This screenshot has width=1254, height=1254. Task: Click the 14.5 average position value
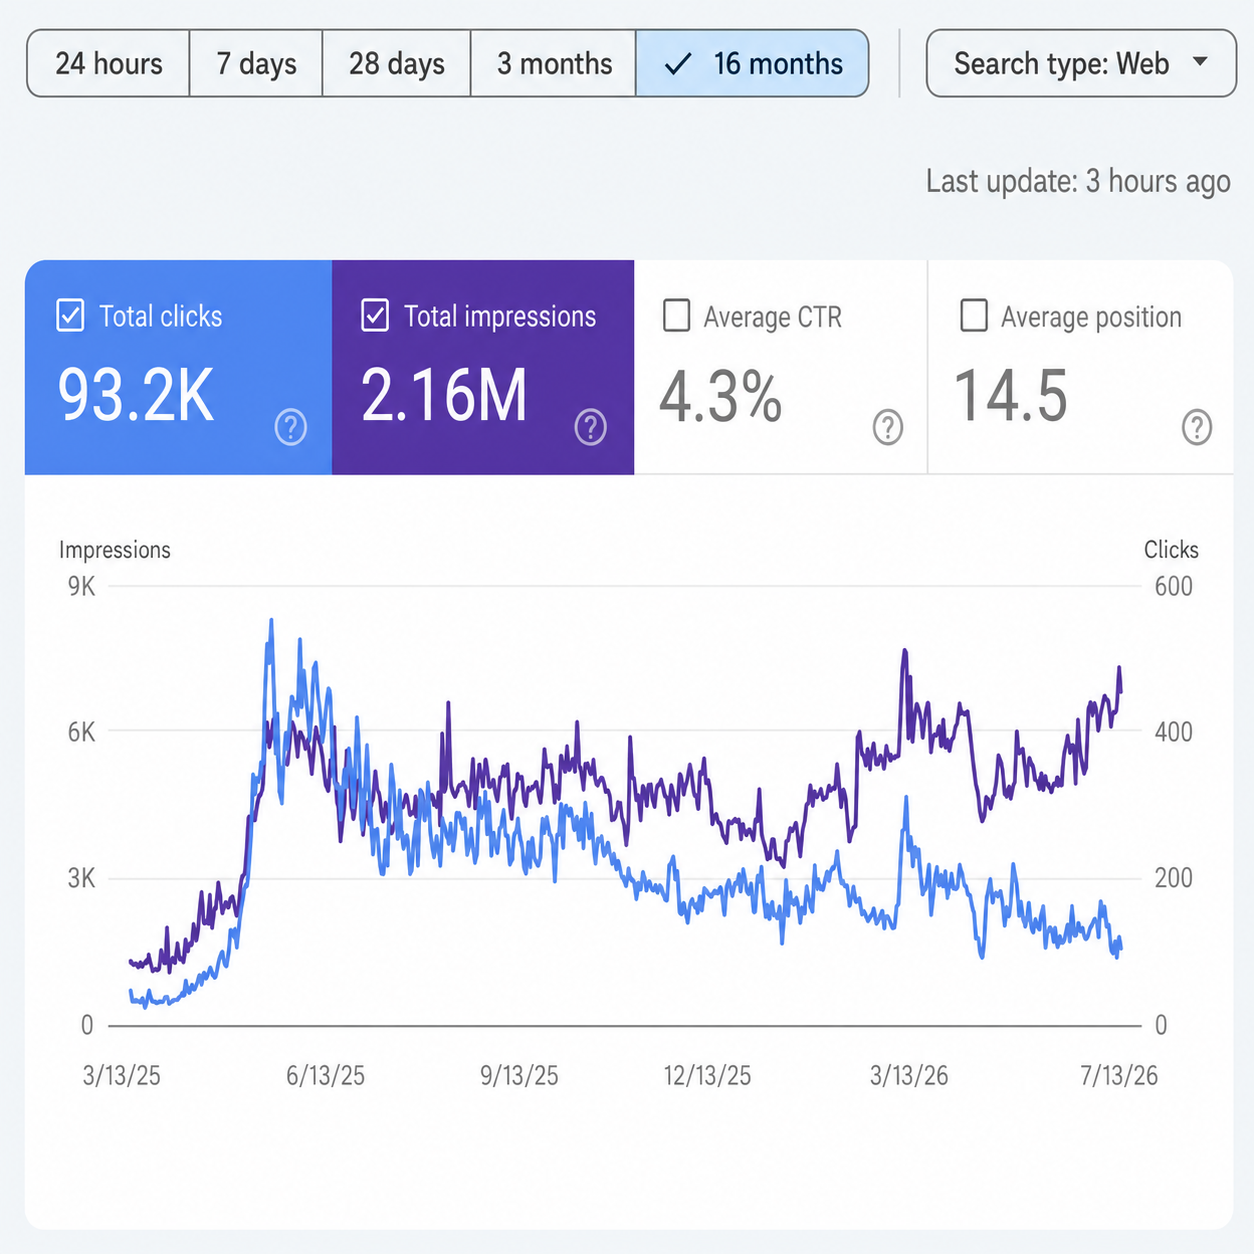(x=1011, y=396)
